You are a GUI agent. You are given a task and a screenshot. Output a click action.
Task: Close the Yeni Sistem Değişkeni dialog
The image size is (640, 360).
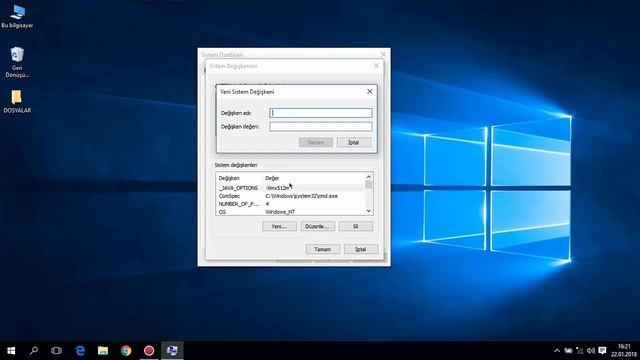click(x=369, y=91)
